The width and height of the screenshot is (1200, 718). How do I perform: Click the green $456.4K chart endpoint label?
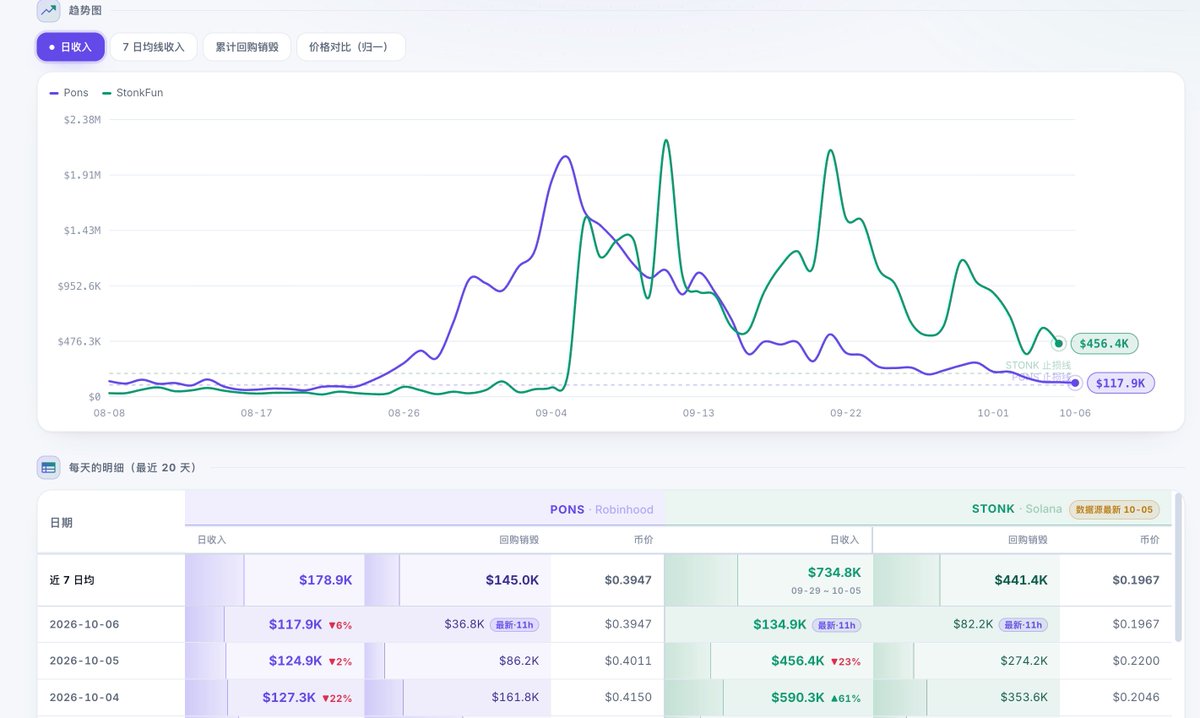click(x=1104, y=344)
